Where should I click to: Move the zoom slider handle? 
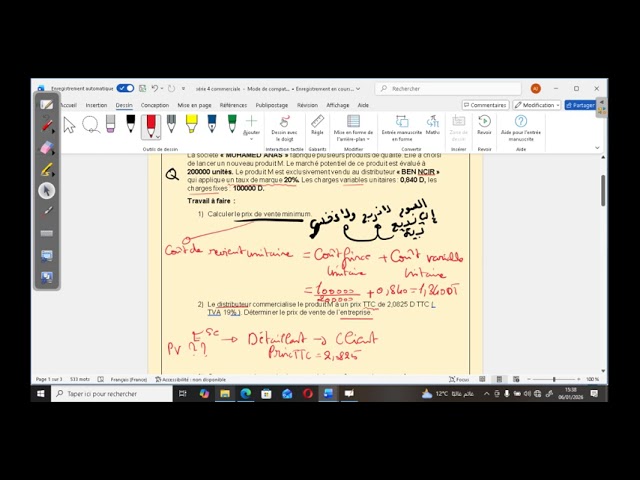[554, 379]
